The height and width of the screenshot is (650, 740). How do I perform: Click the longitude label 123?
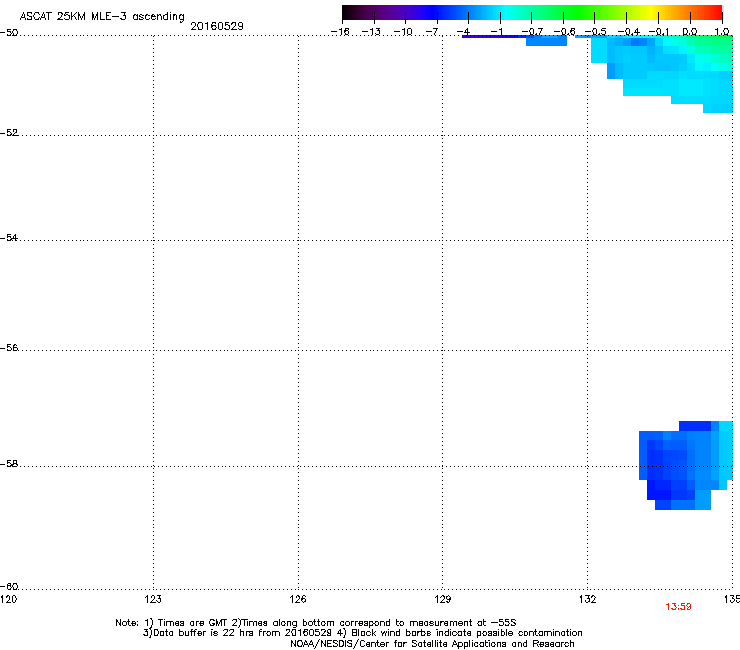[153, 599]
